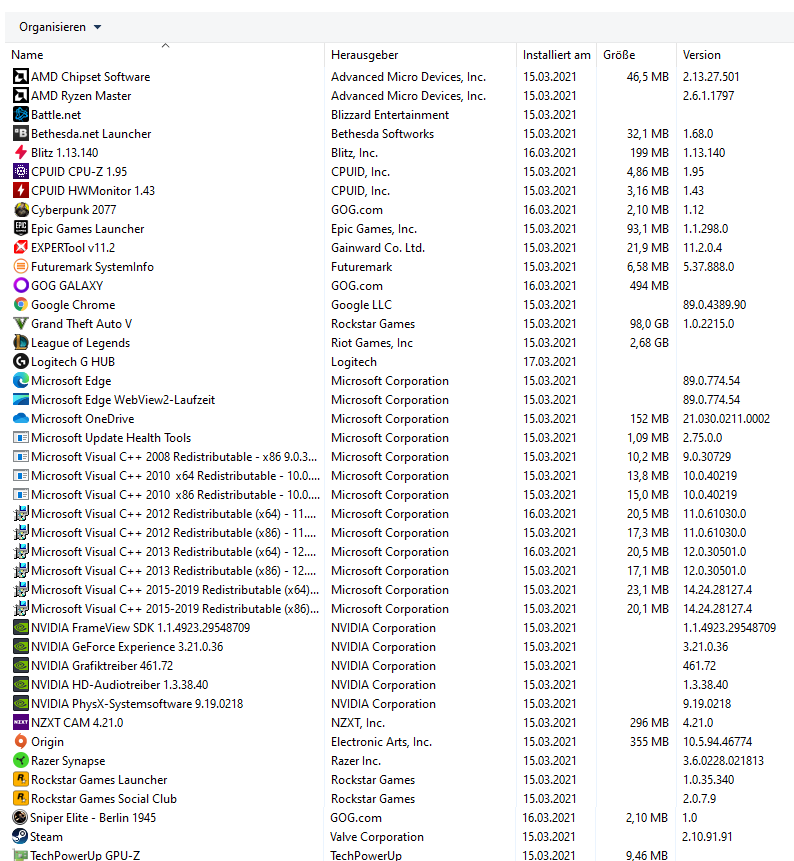The image size is (794, 861).
Task: Click the Futuremark SystemInfo icon
Action: (21, 266)
